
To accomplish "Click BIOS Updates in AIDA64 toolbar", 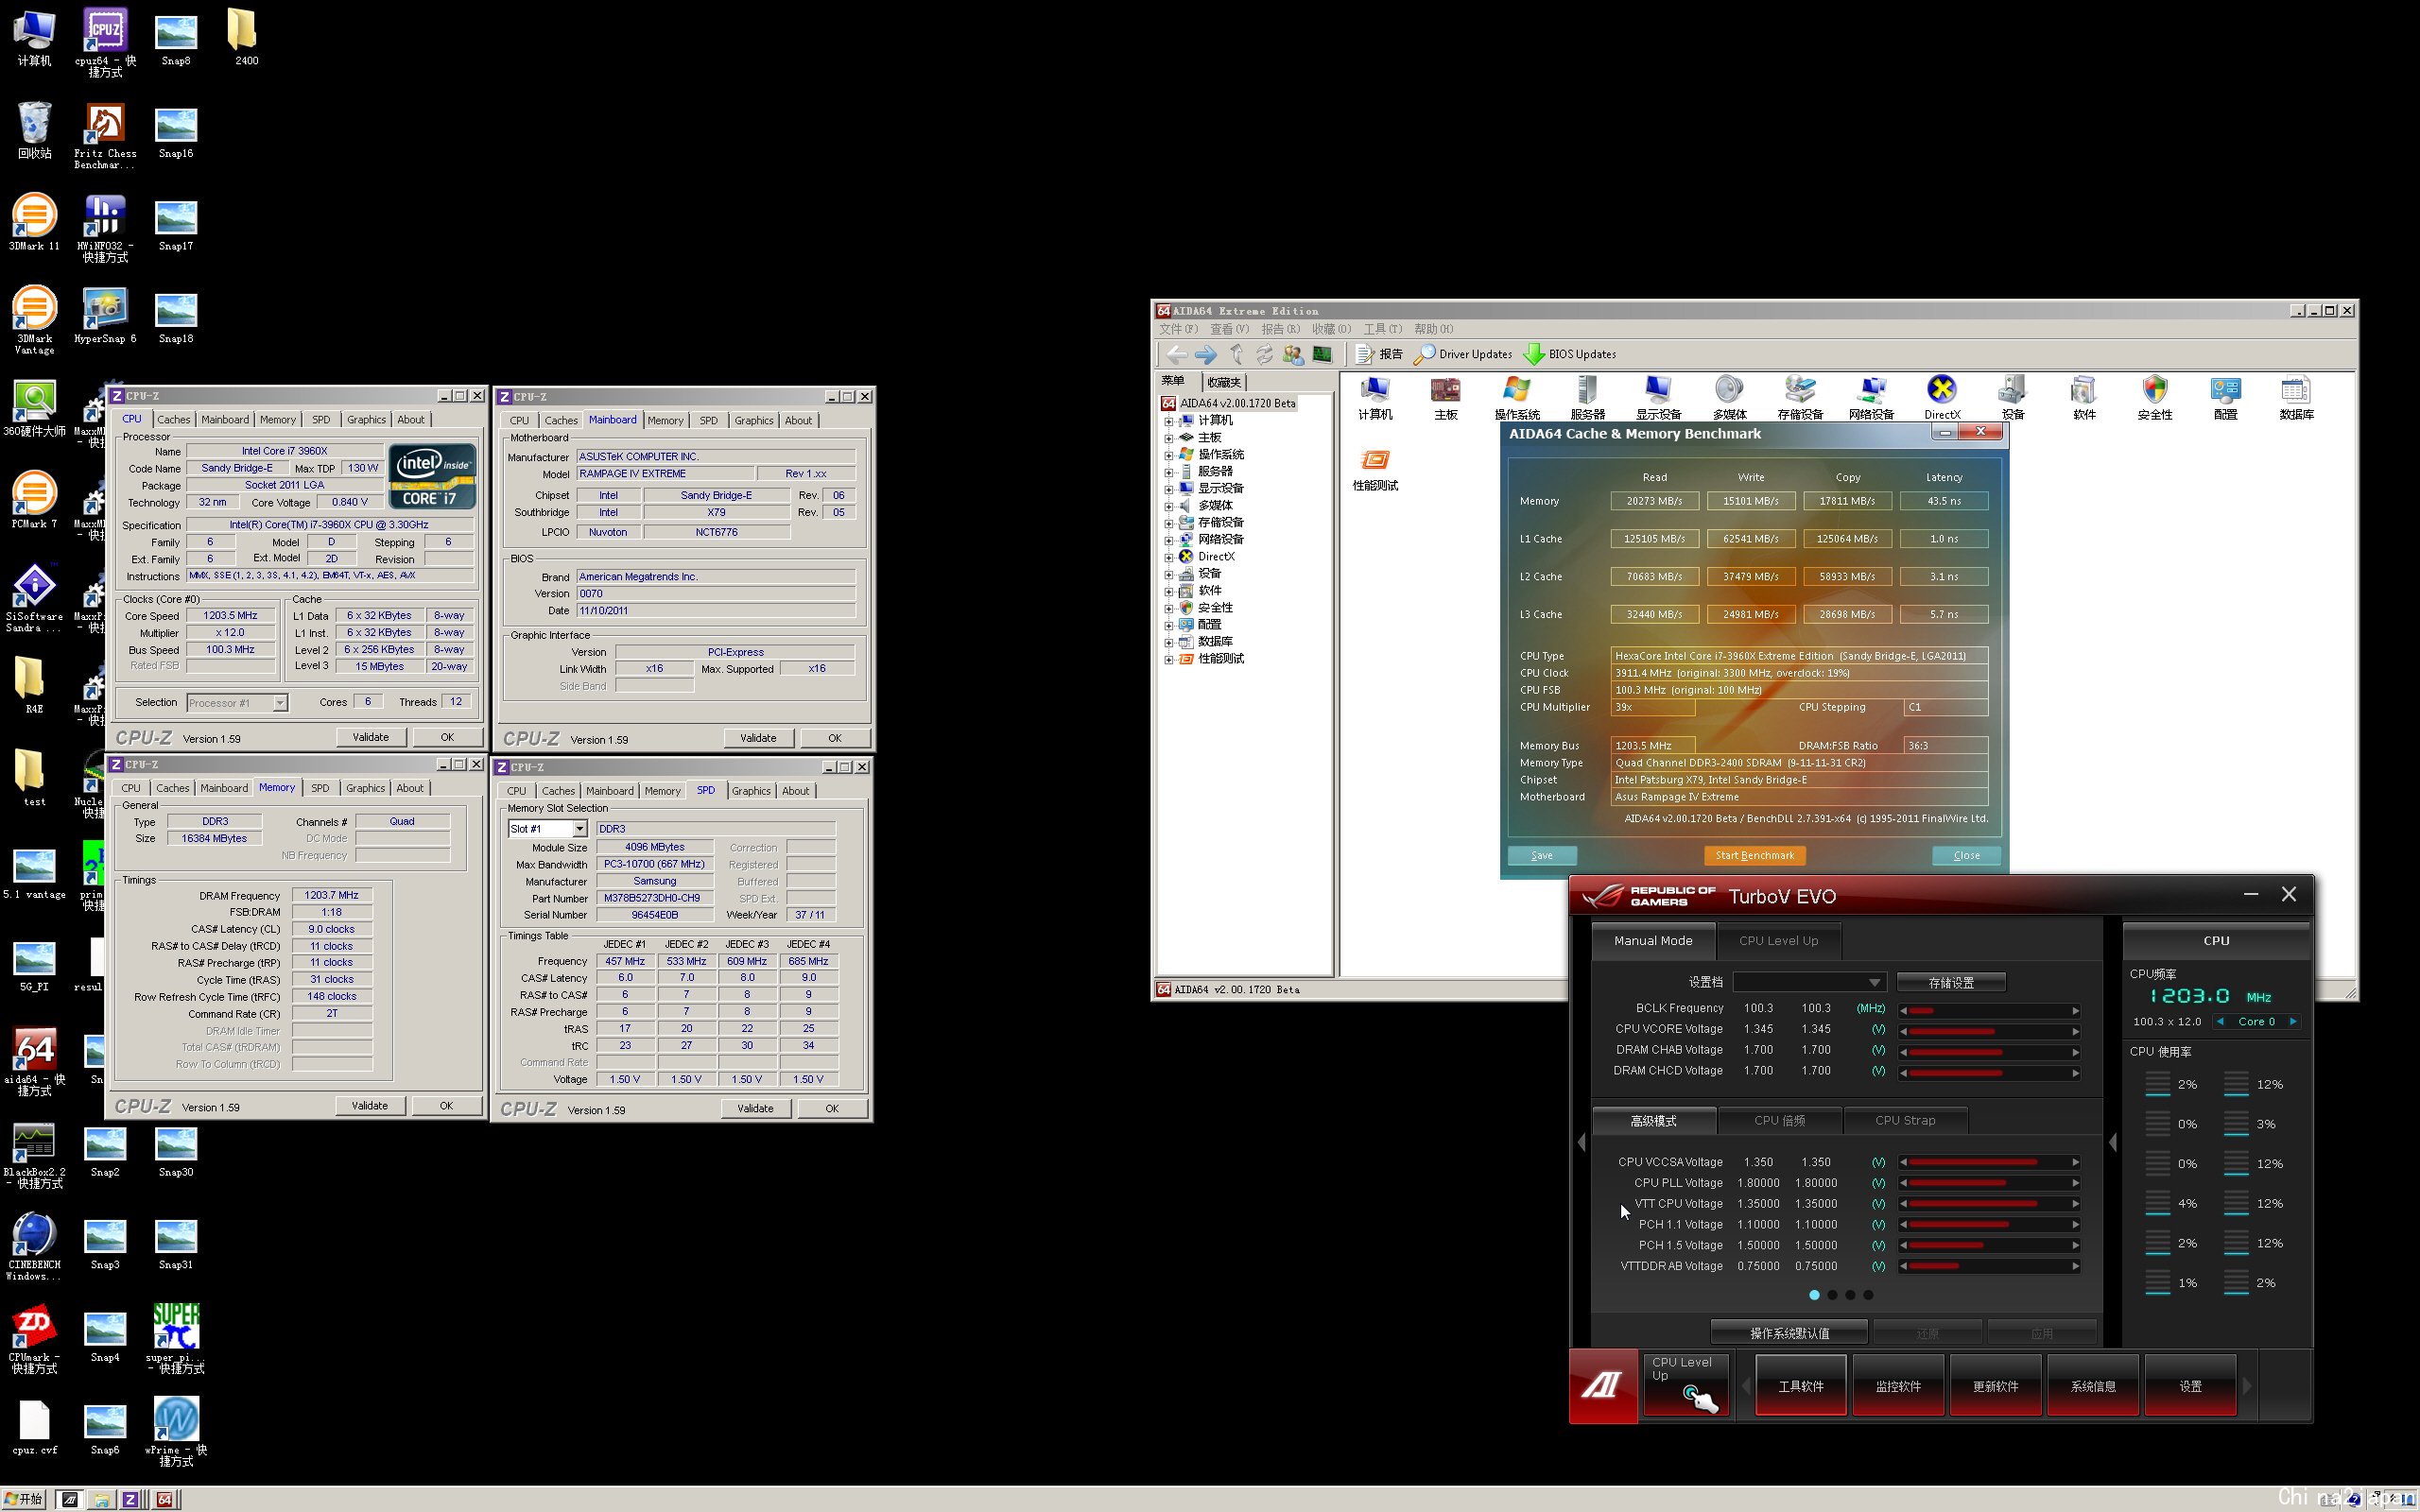I will (x=1570, y=354).
